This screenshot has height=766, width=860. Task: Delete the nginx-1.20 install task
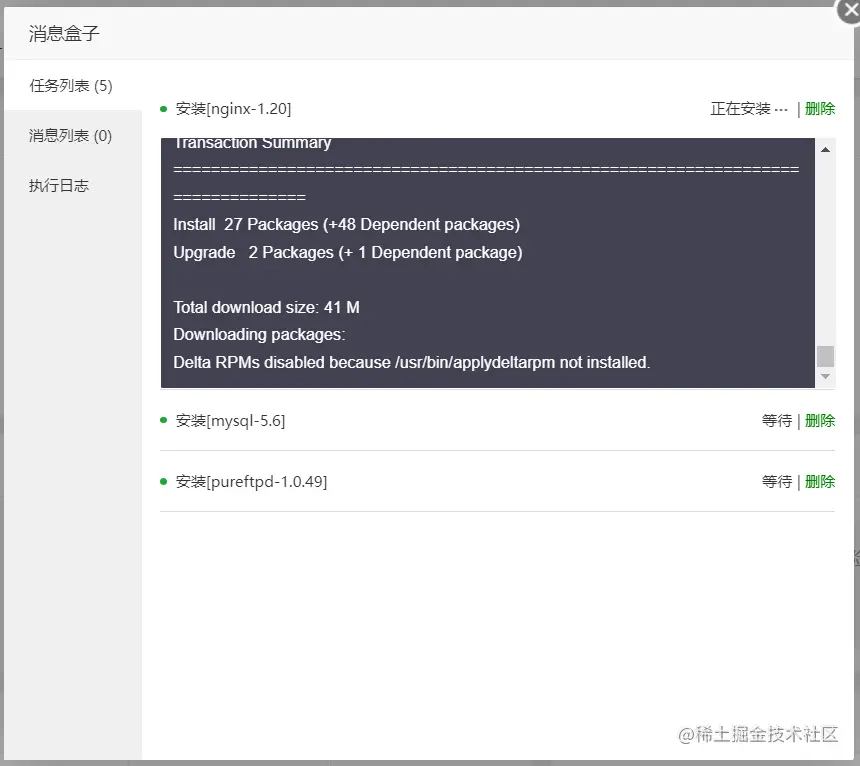[x=820, y=109]
